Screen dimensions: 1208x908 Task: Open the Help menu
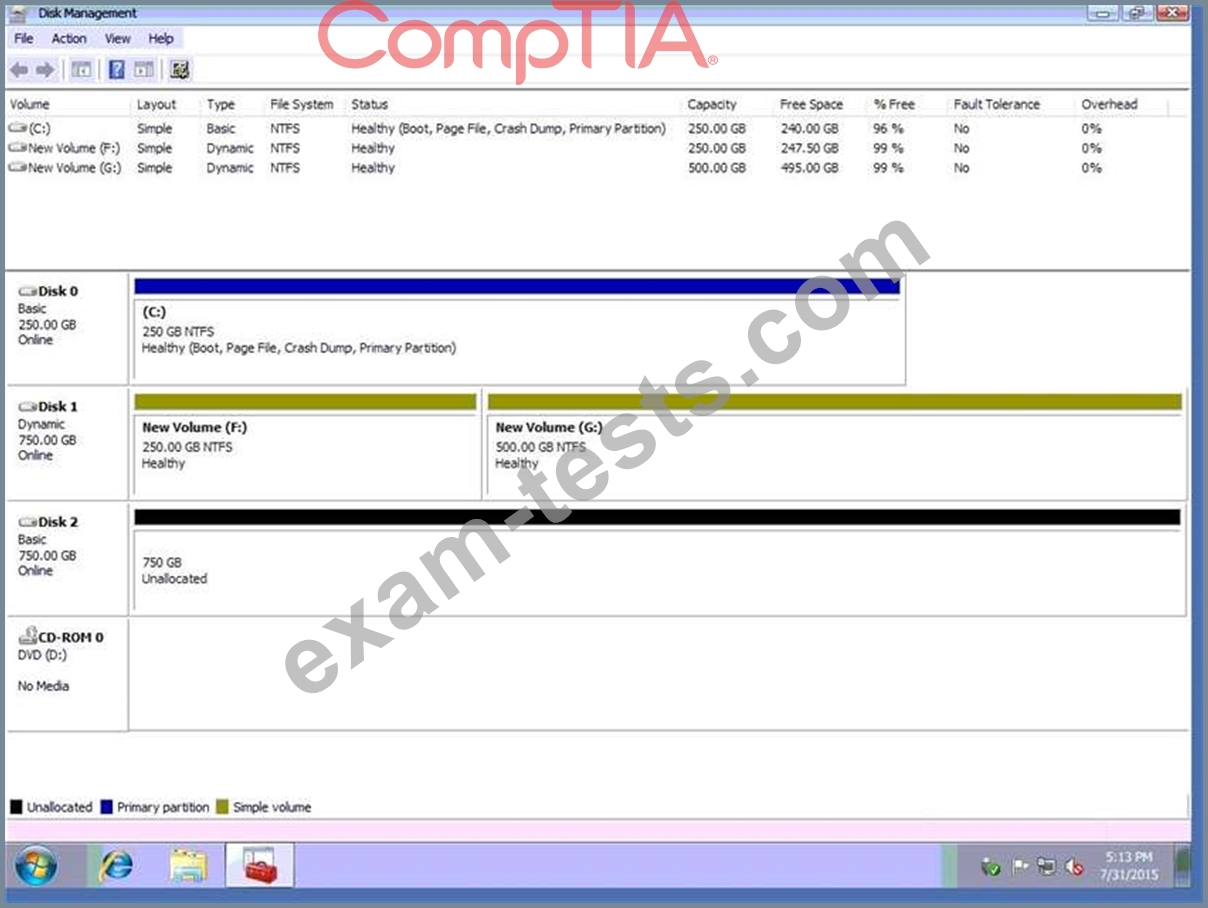(161, 38)
